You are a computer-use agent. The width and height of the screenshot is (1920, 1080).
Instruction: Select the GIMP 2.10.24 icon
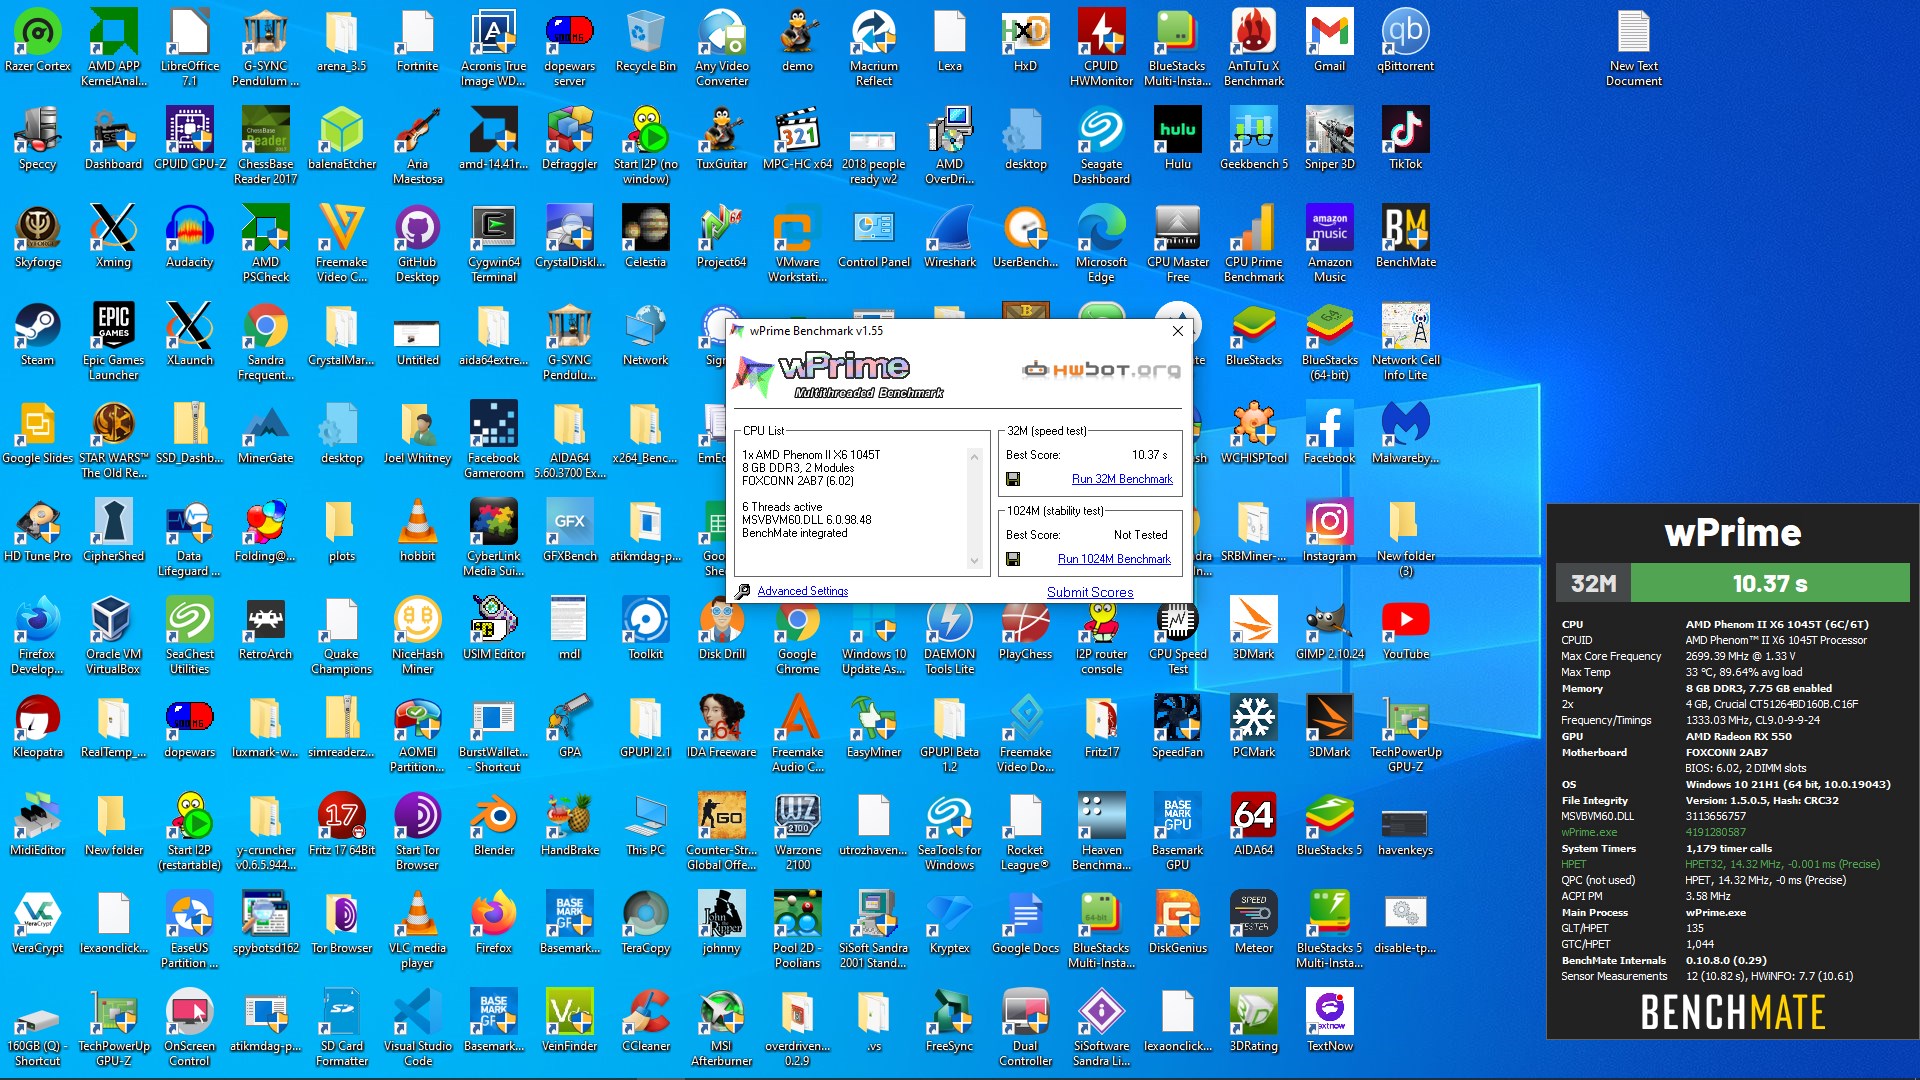[x=1330, y=630]
